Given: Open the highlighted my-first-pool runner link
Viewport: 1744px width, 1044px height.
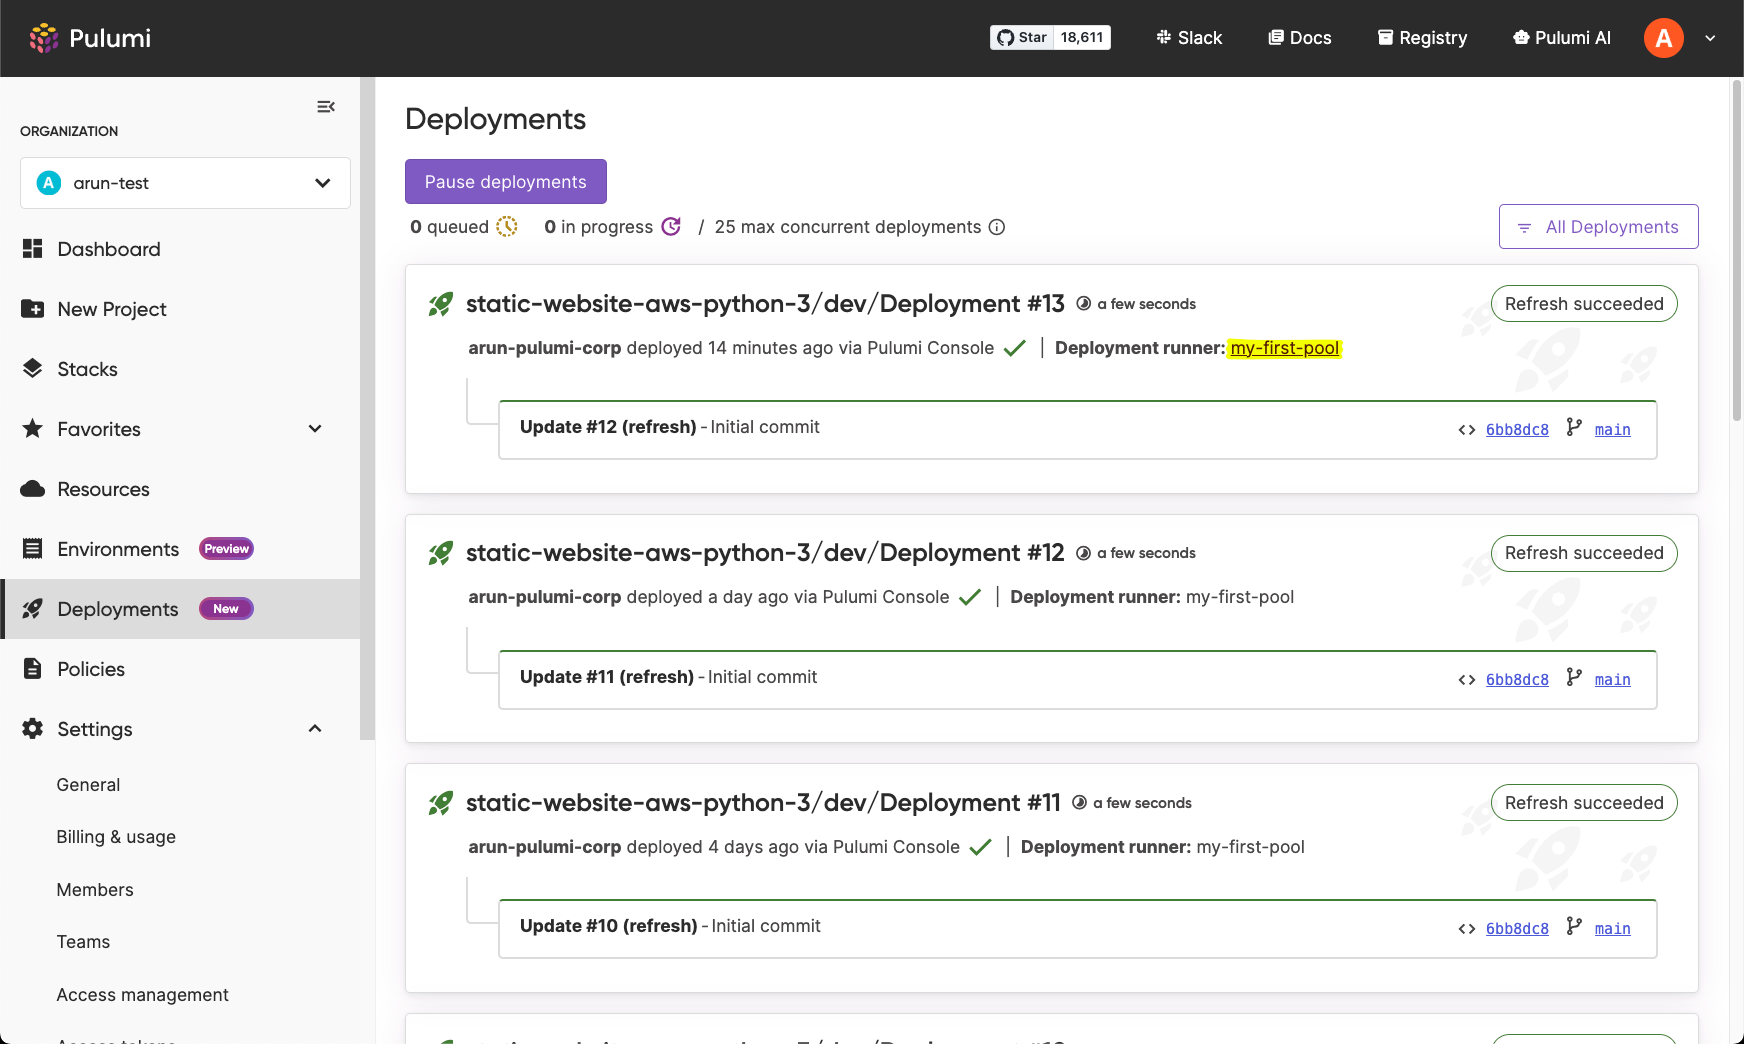Looking at the screenshot, I should tap(1284, 348).
